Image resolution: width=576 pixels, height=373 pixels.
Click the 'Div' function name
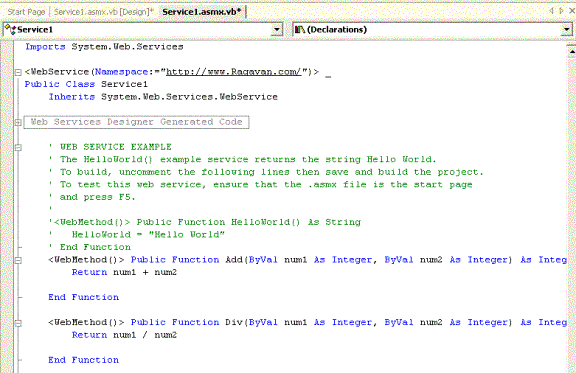234,322
